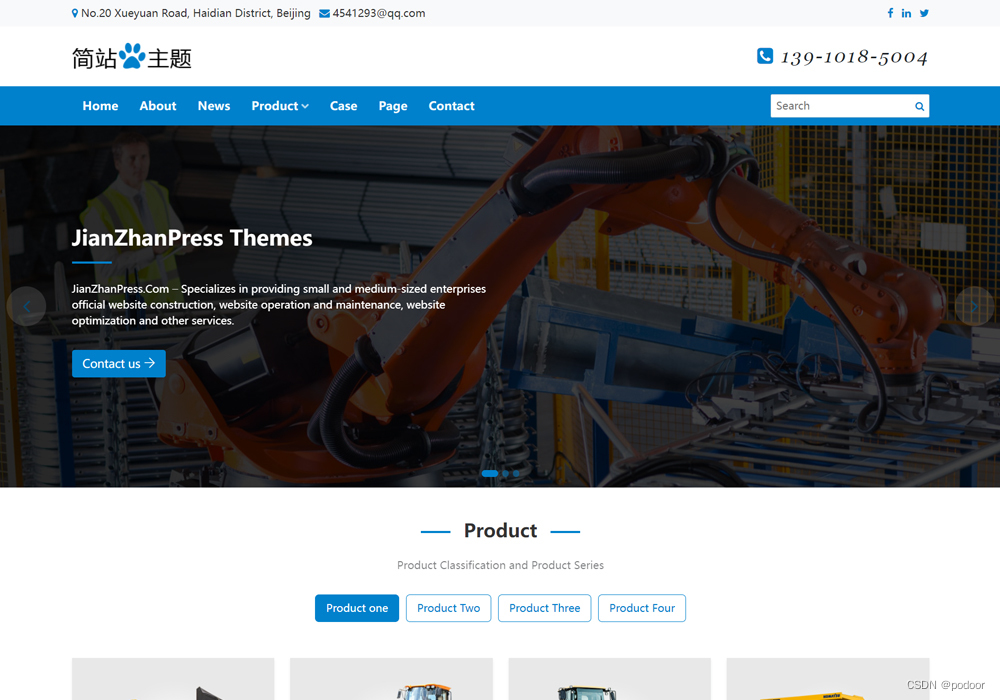1000x700 pixels.
Task: Open the Facebook social icon
Action: click(890, 13)
